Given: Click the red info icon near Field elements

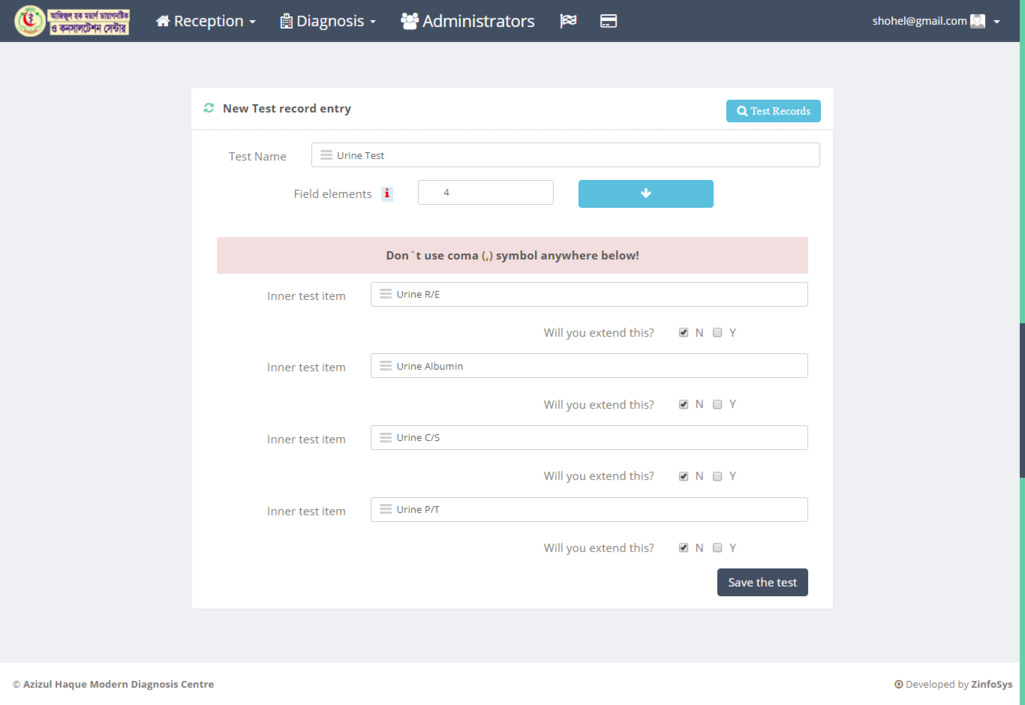Looking at the screenshot, I should pyautogui.click(x=387, y=194).
